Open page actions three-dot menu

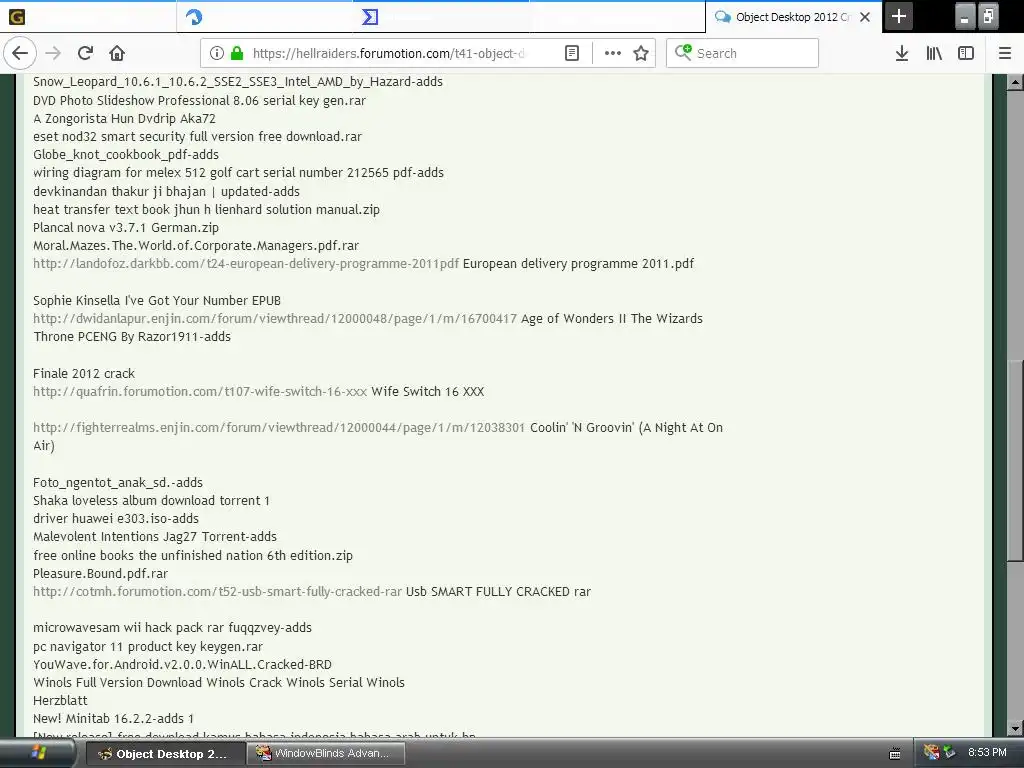point(613,54)
